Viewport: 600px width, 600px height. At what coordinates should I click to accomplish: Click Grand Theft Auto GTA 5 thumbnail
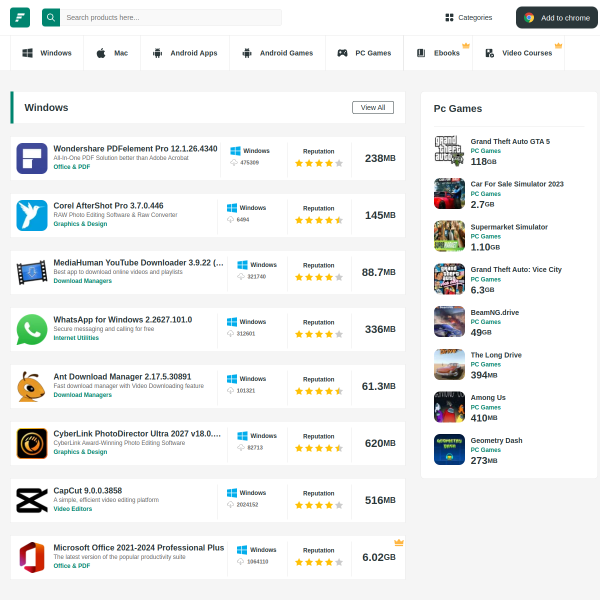tap(449, 151)
